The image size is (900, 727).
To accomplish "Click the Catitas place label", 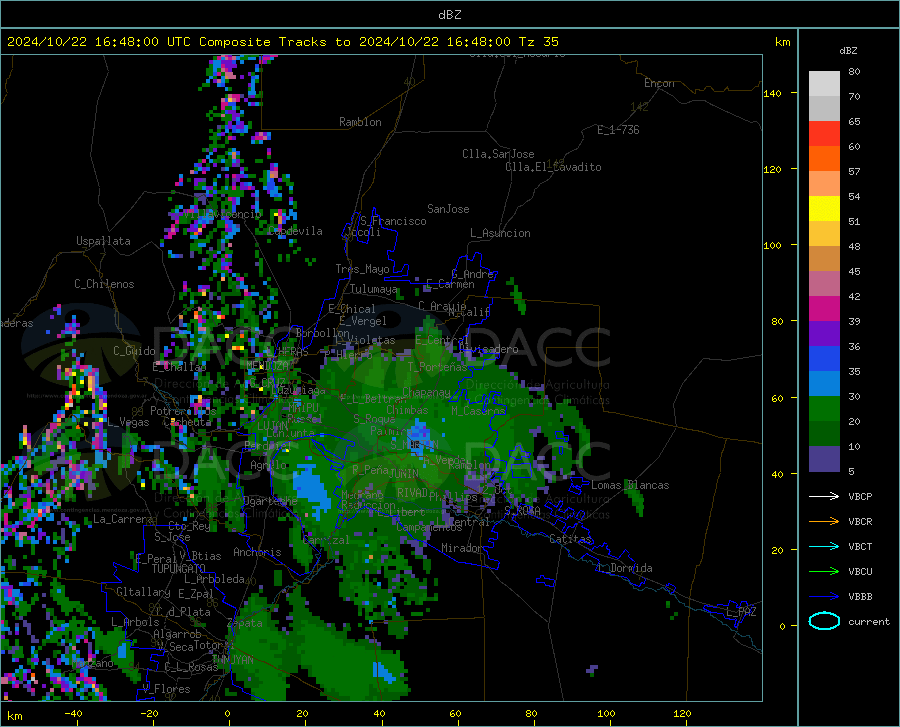I will (570, 539).
